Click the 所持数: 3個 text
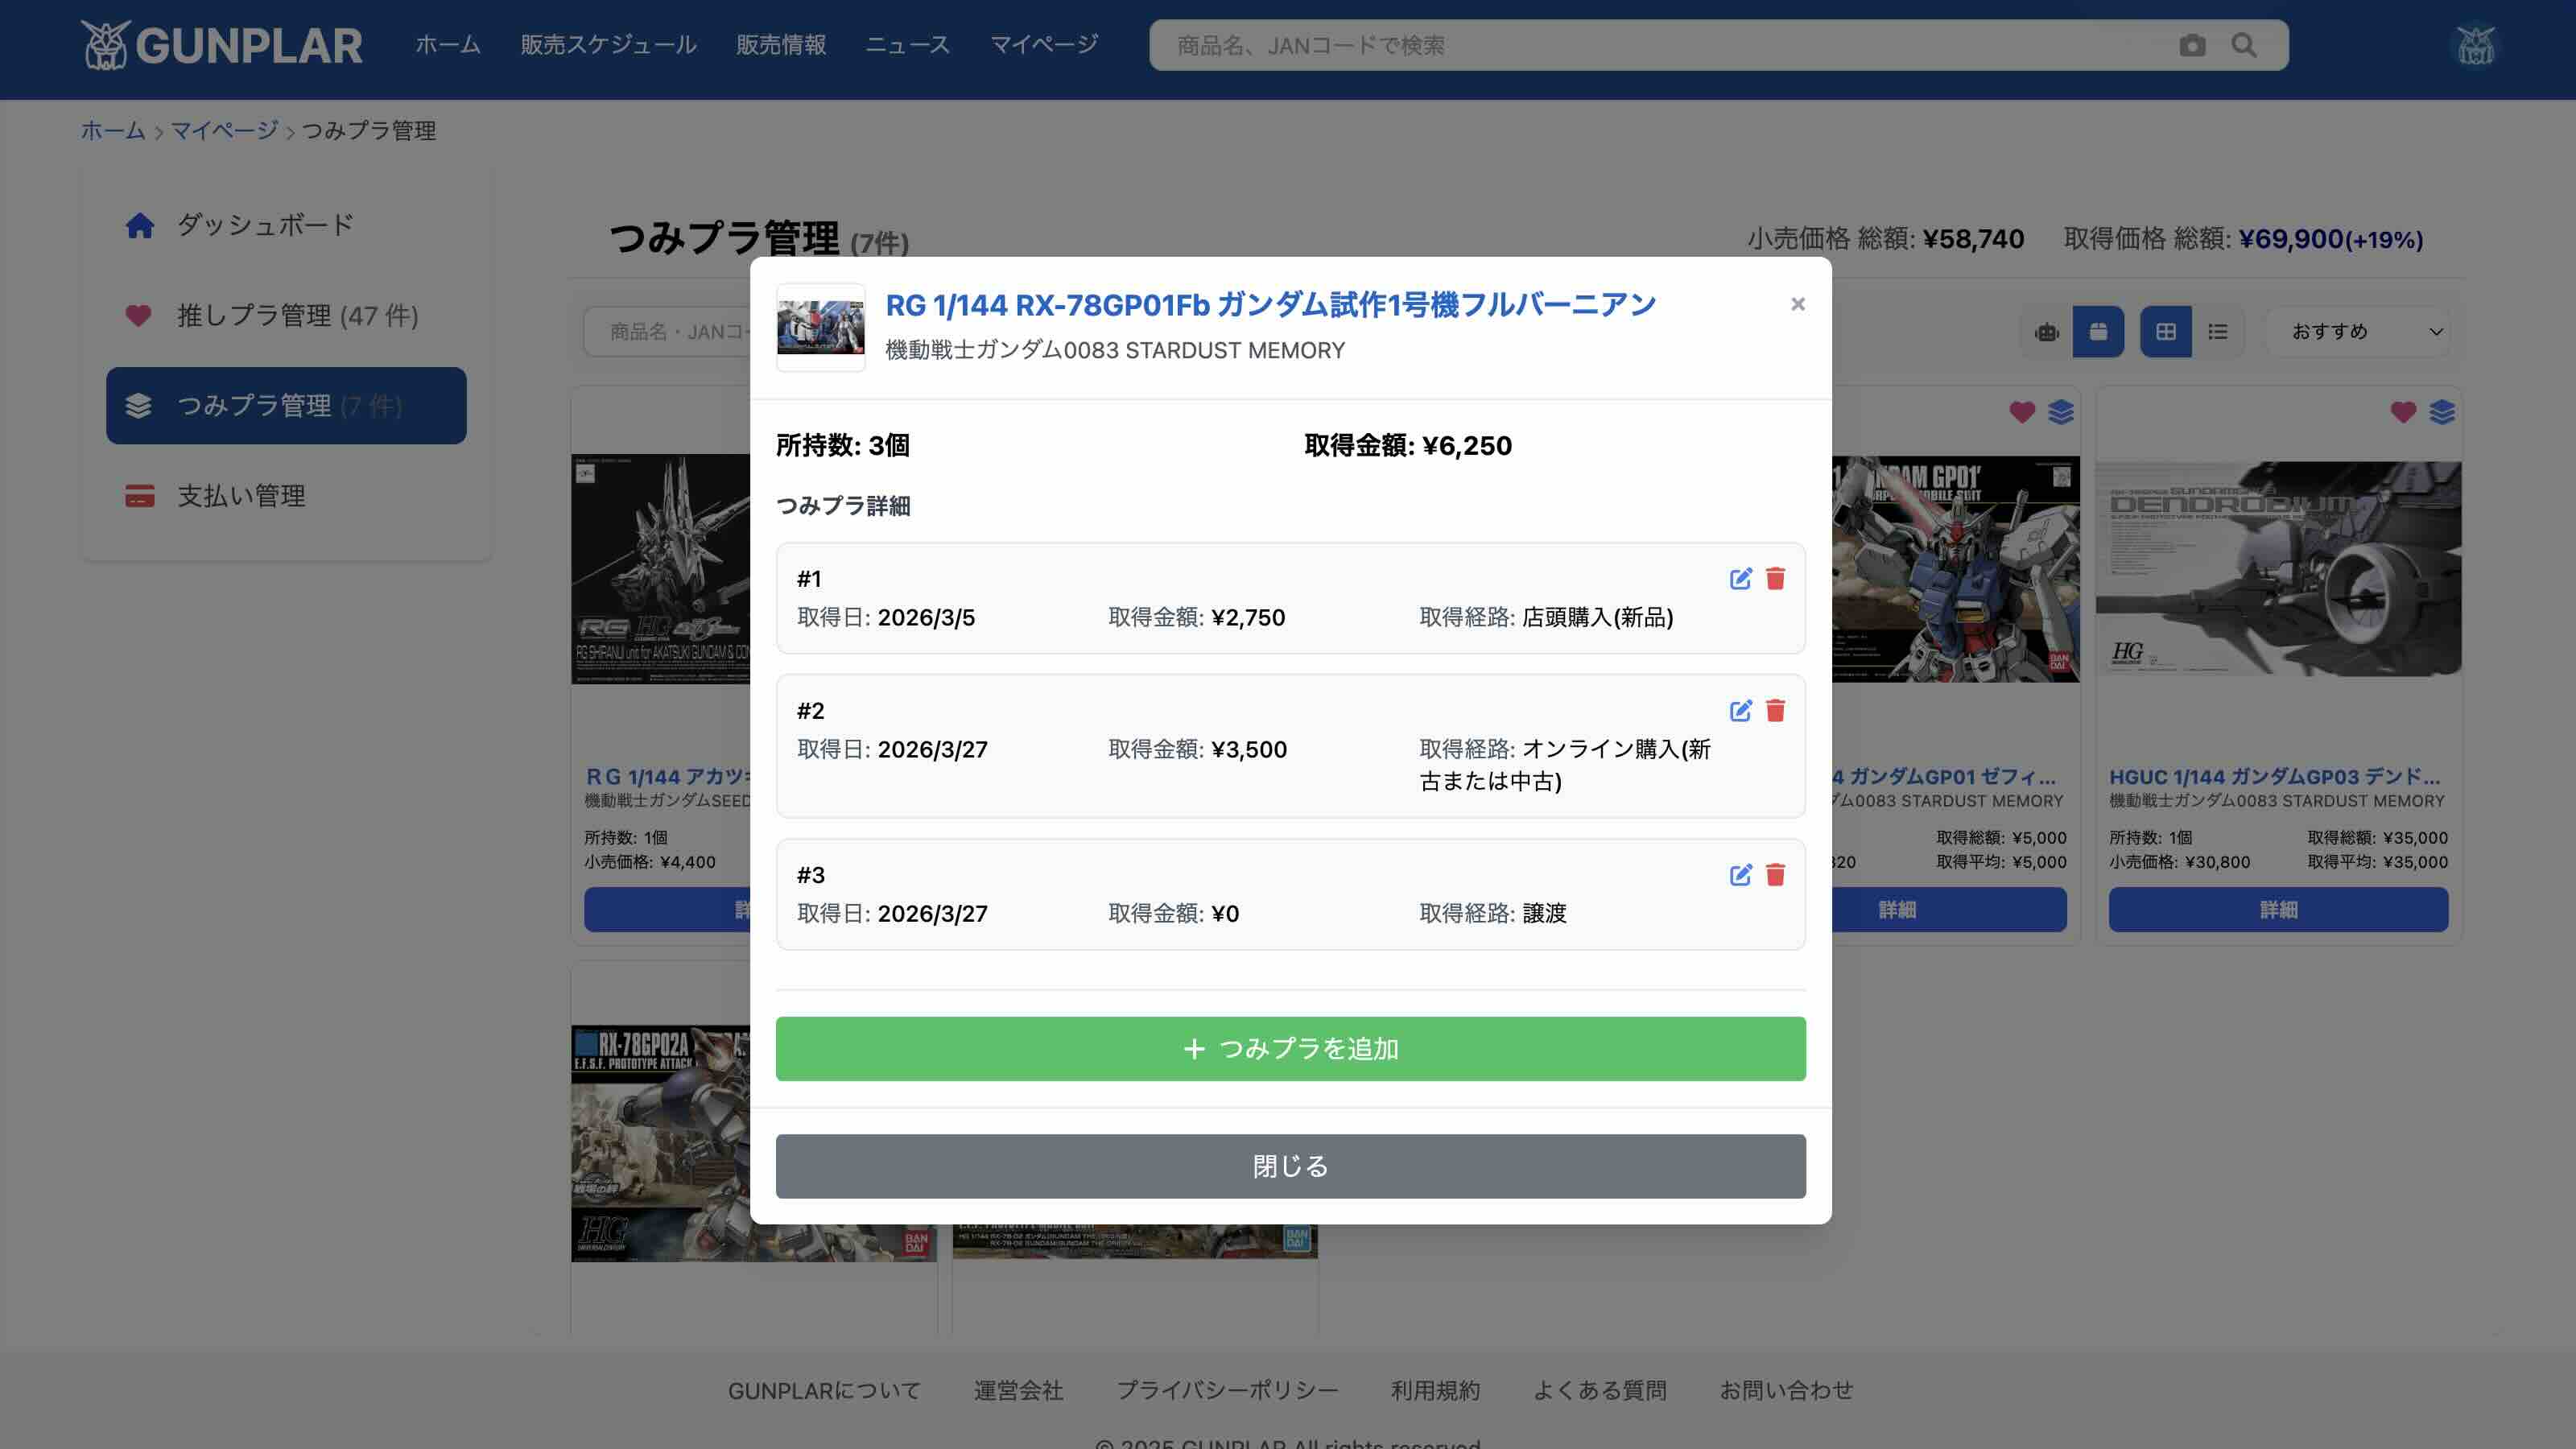Screen dimensions: 2576x1449 [x=843, y=446]
